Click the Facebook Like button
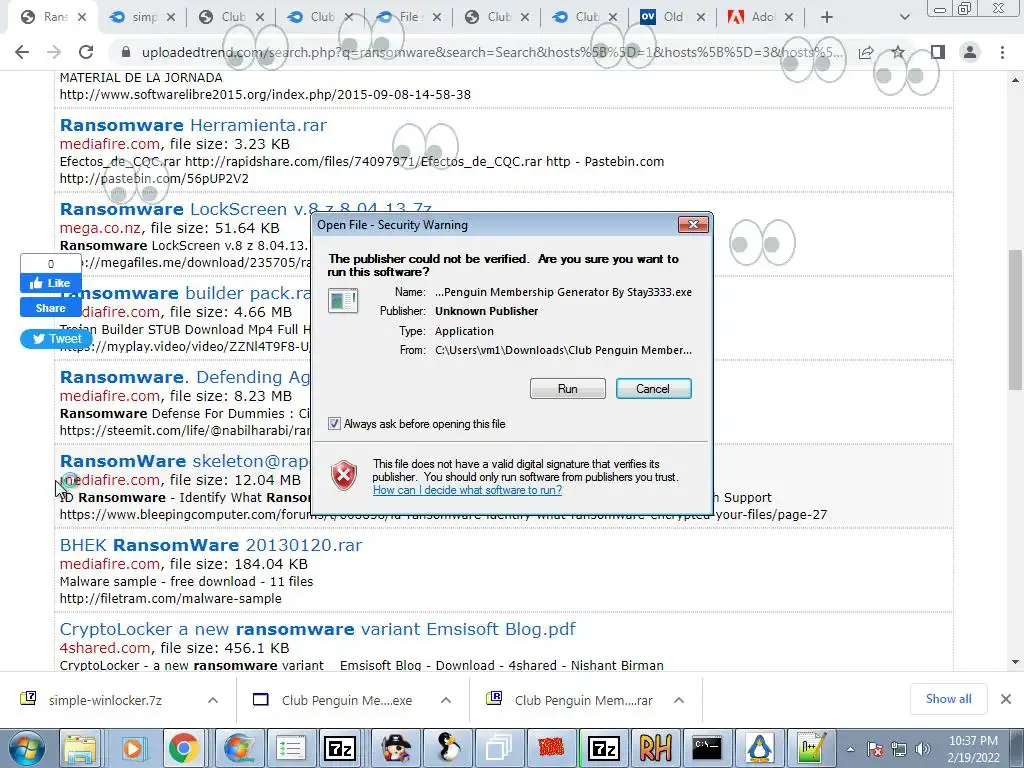The height and width of the screenshot is (768, 1024). [50, 283]
